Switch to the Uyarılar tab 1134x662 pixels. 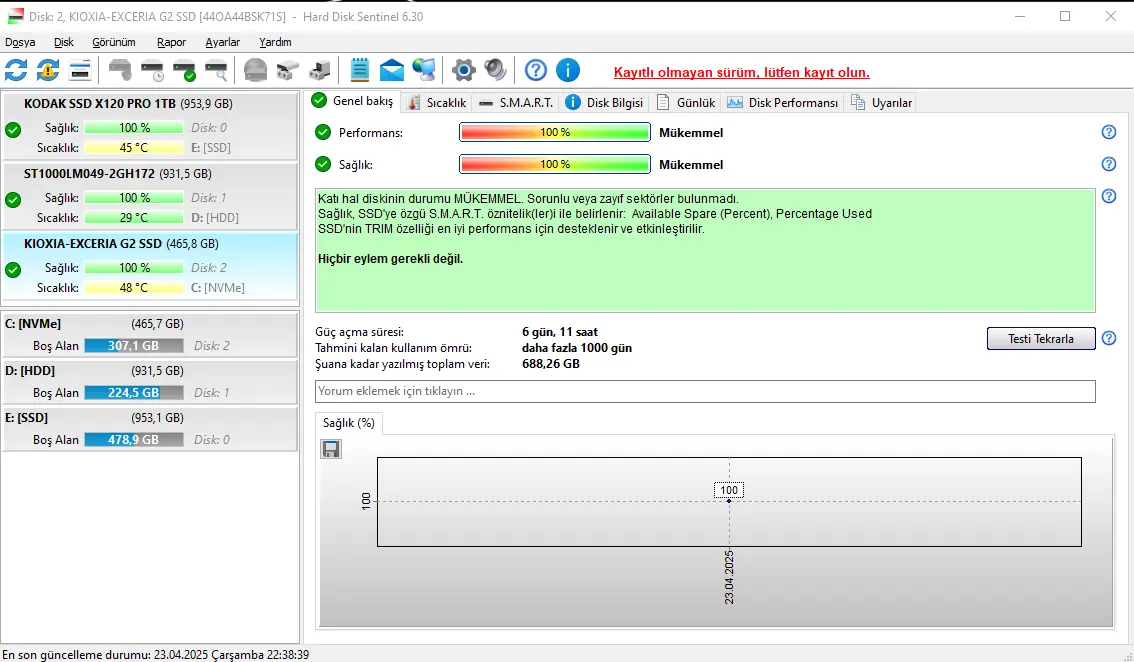coord(881,103)
